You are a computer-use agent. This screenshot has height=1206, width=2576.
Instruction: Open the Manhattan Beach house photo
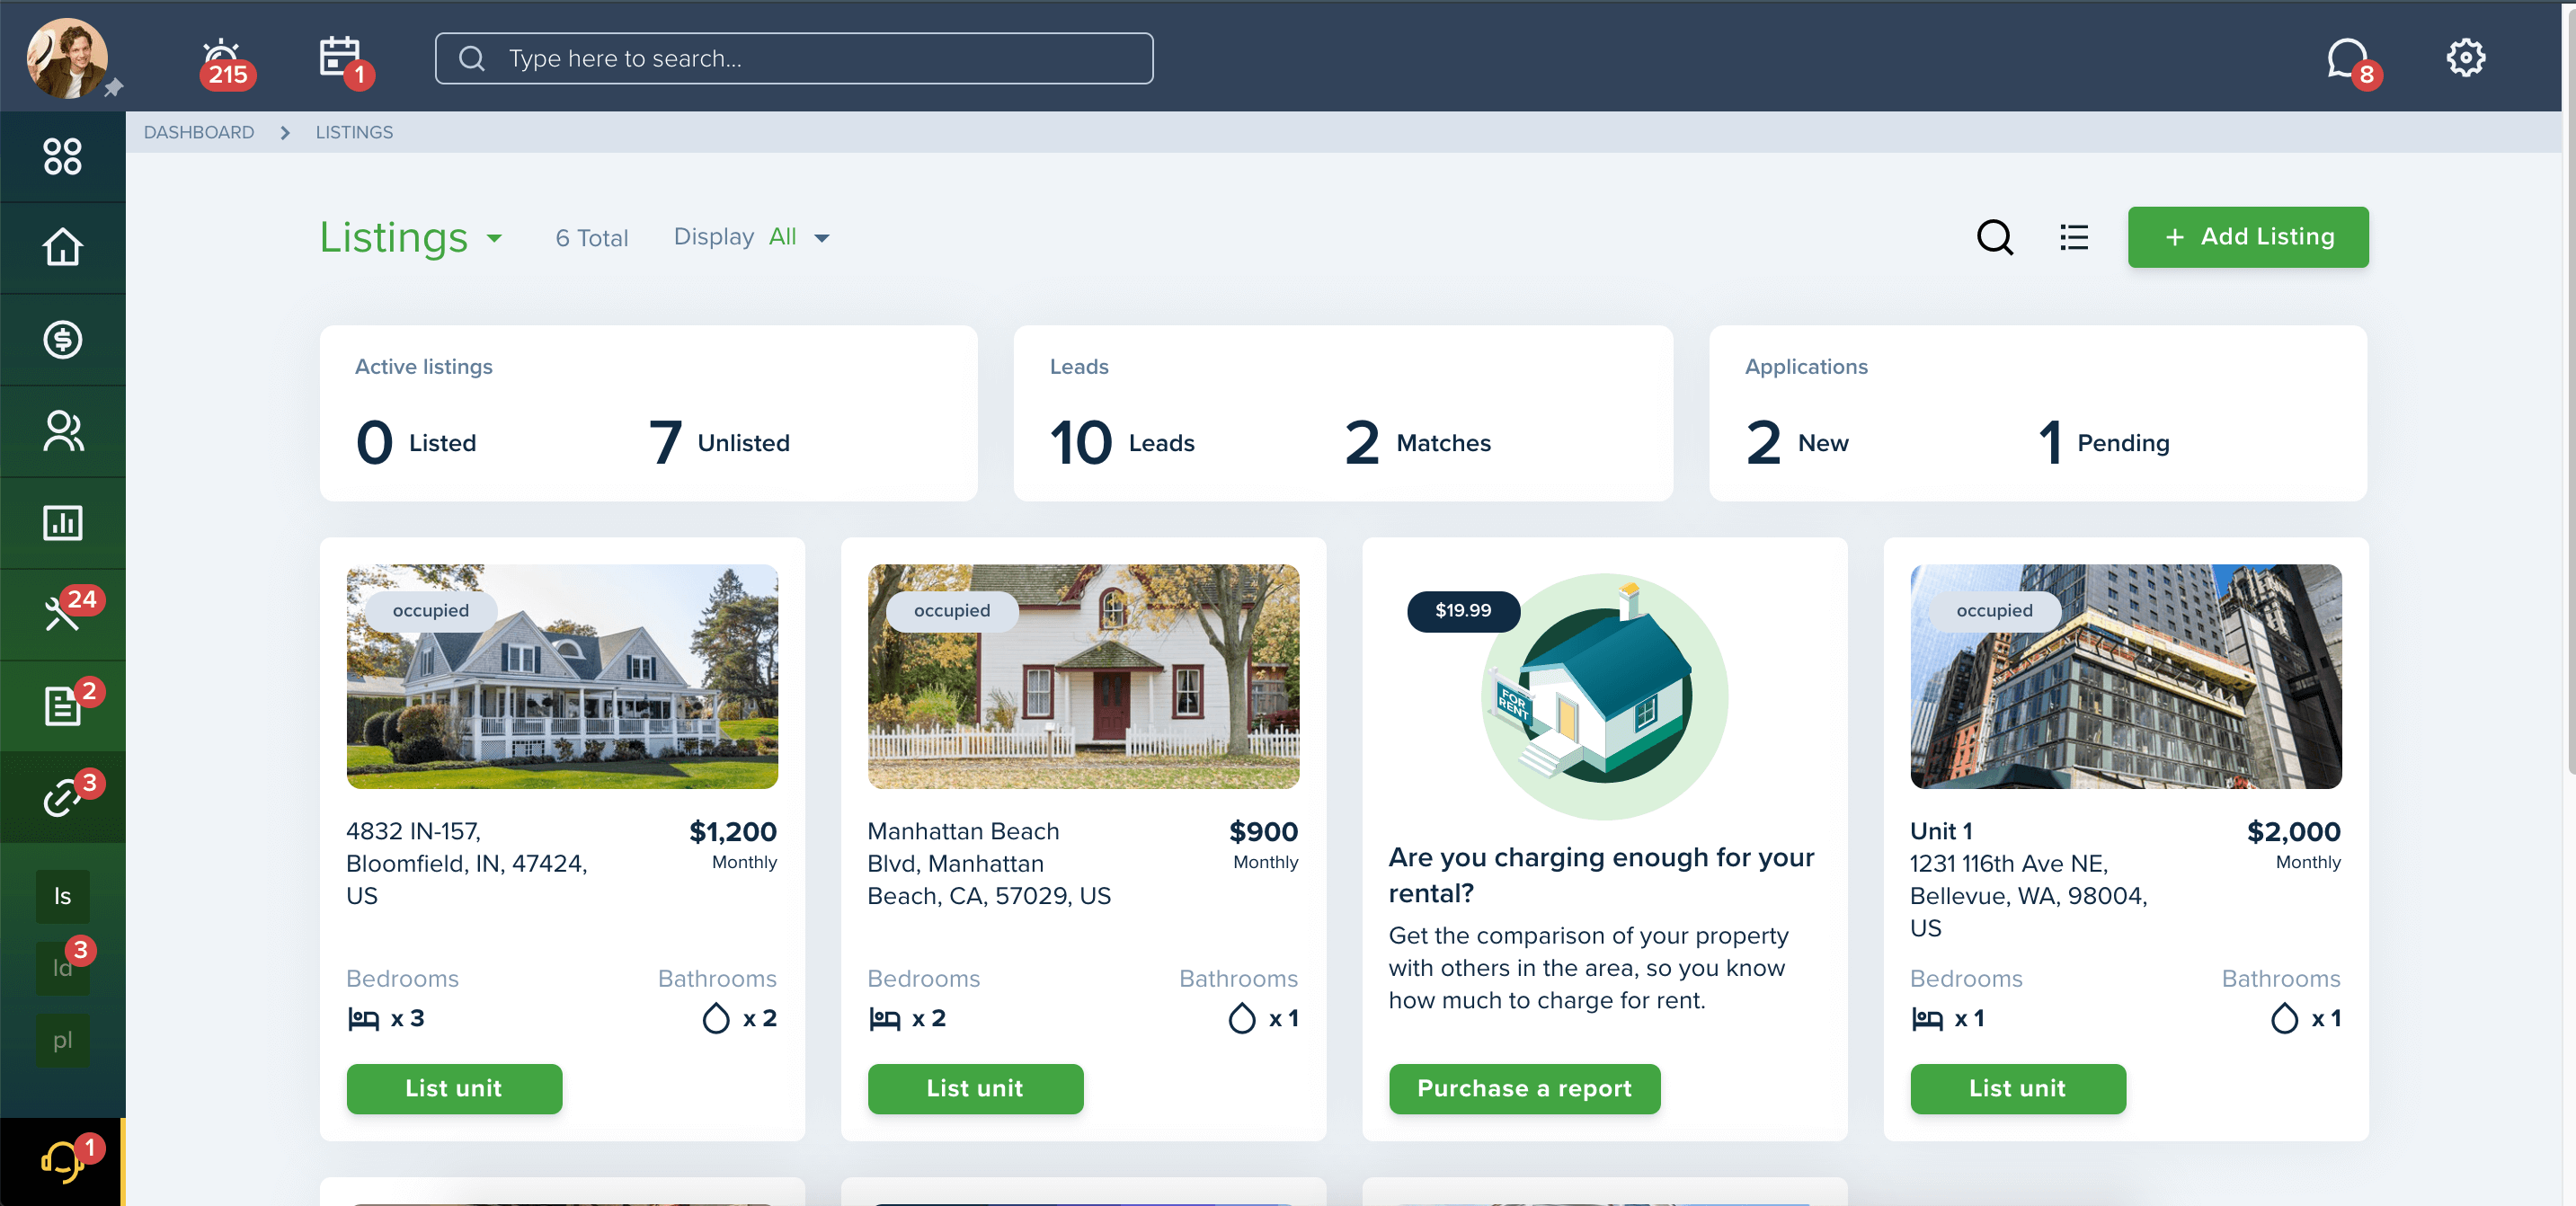(1083, 676)
